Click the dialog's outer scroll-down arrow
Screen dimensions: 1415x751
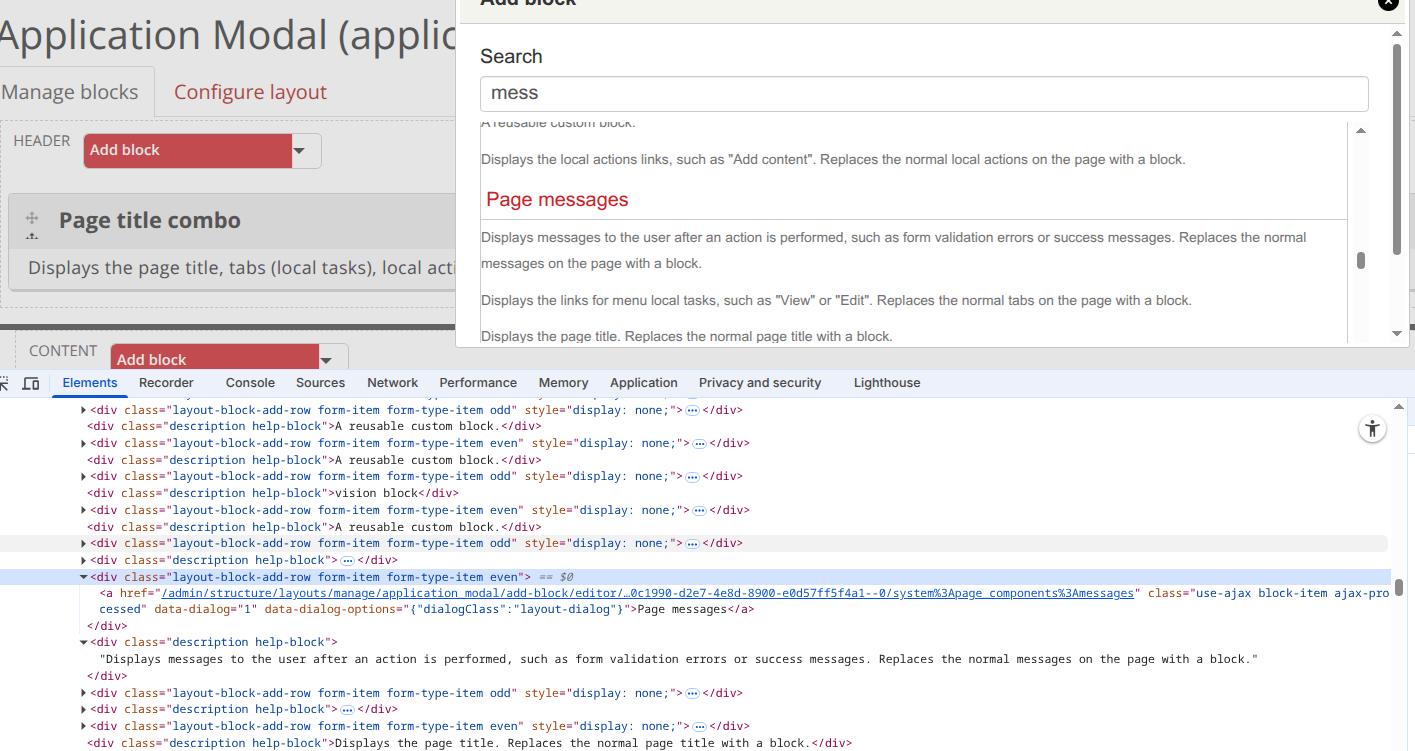(x=1397, y=334)
